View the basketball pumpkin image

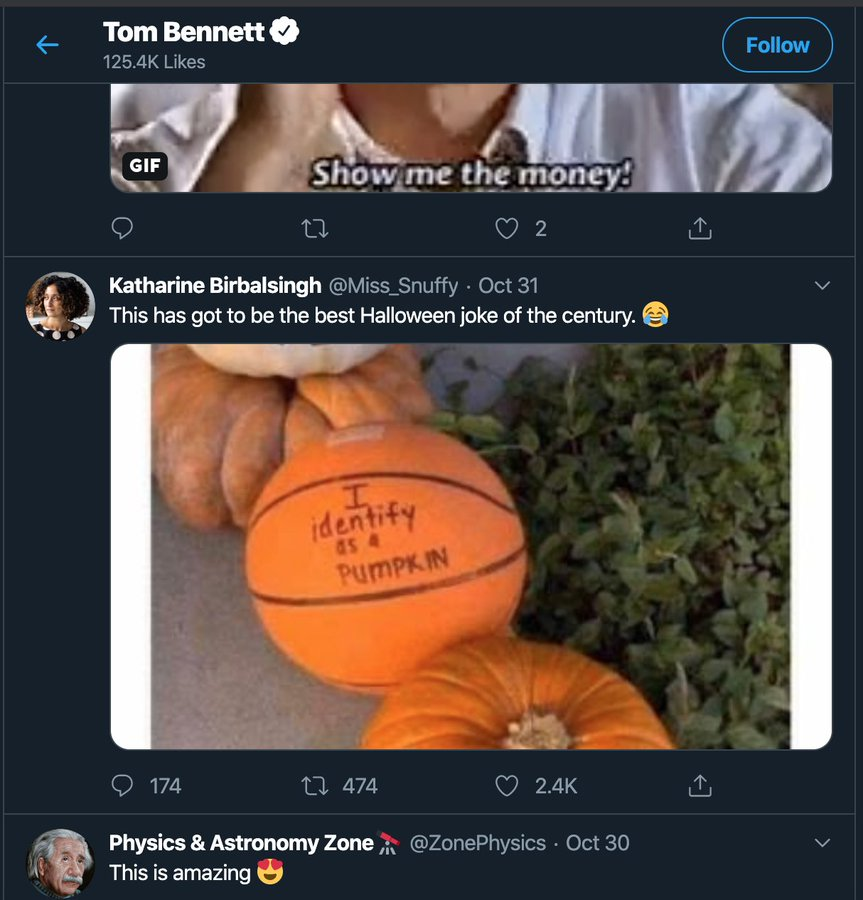pyautogui.click(x=470, y=546)
